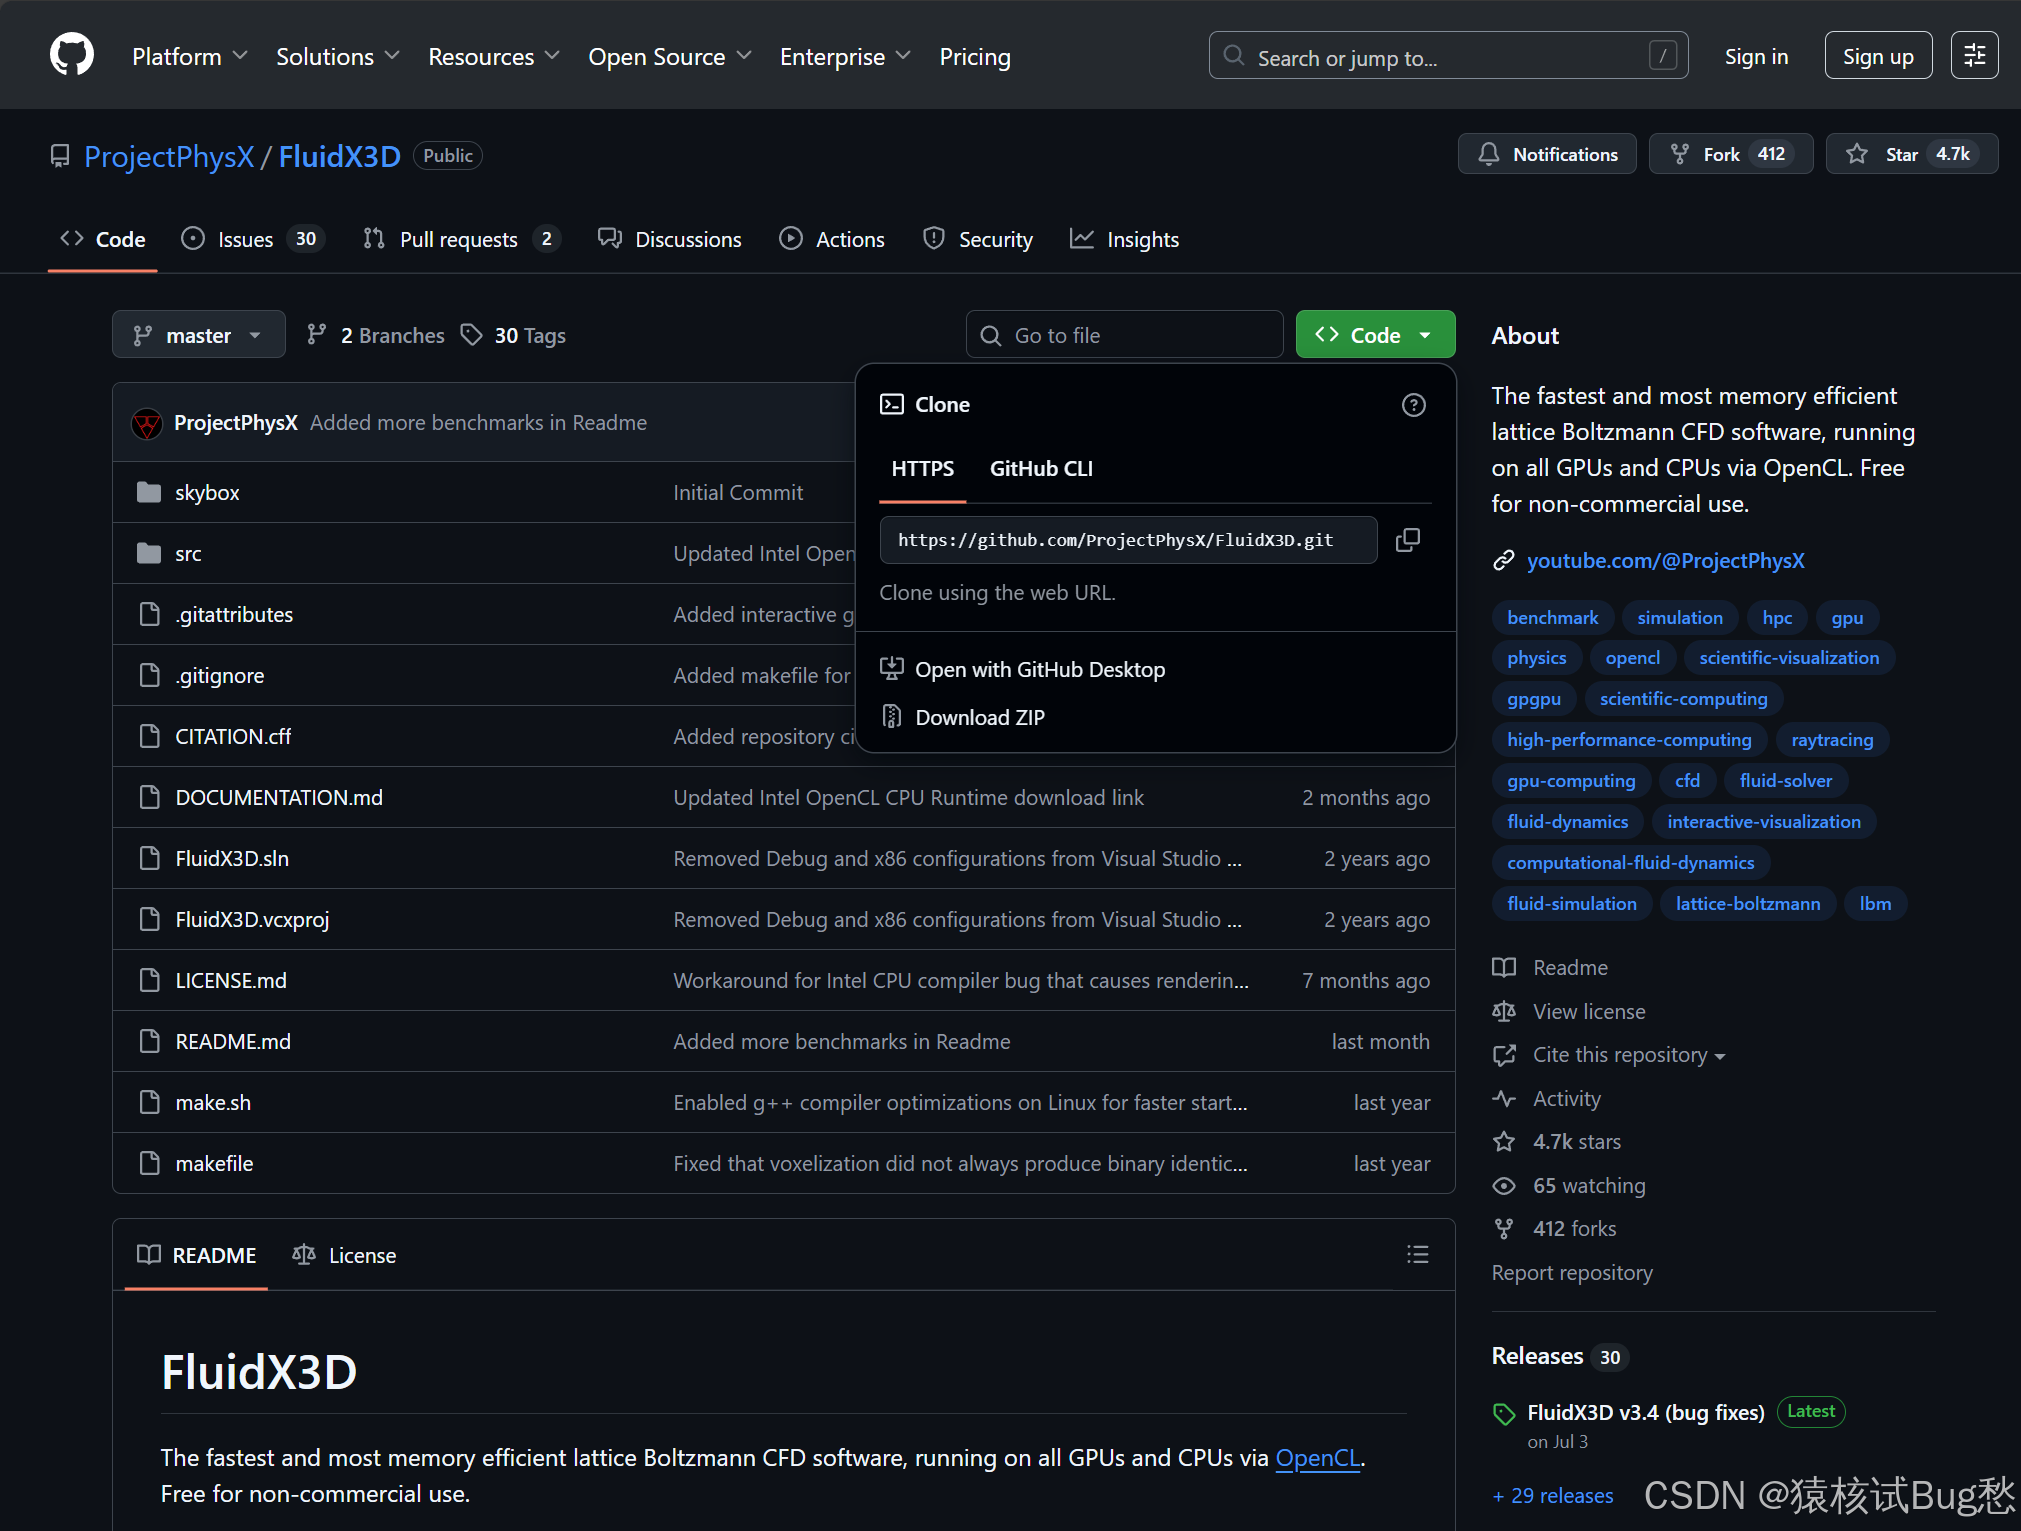Click the Star icon
This screenshot has height=1531, width=2021.
[x=1857, y=154]
